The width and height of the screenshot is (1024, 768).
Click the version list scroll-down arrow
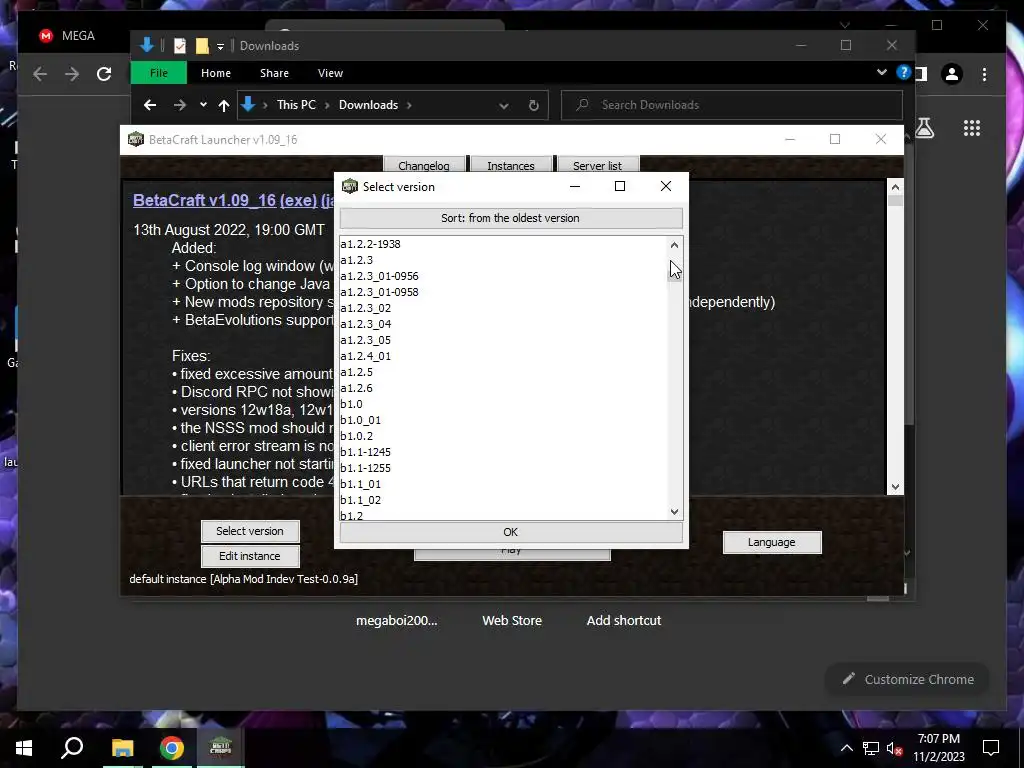click(675, 511)
